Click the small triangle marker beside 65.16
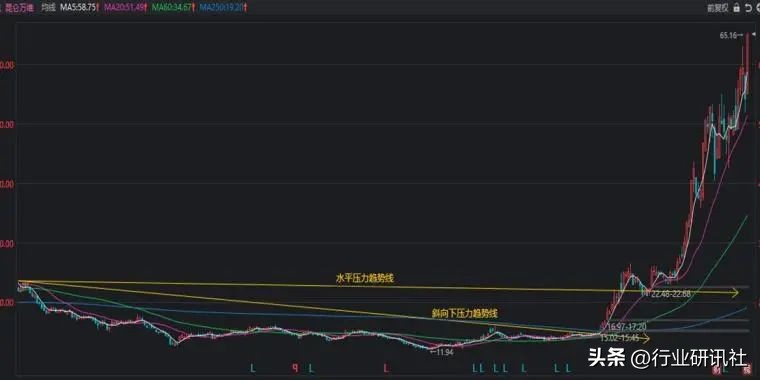Image resolution: width=760 pixels, height=380 pixels. [753, 34]
